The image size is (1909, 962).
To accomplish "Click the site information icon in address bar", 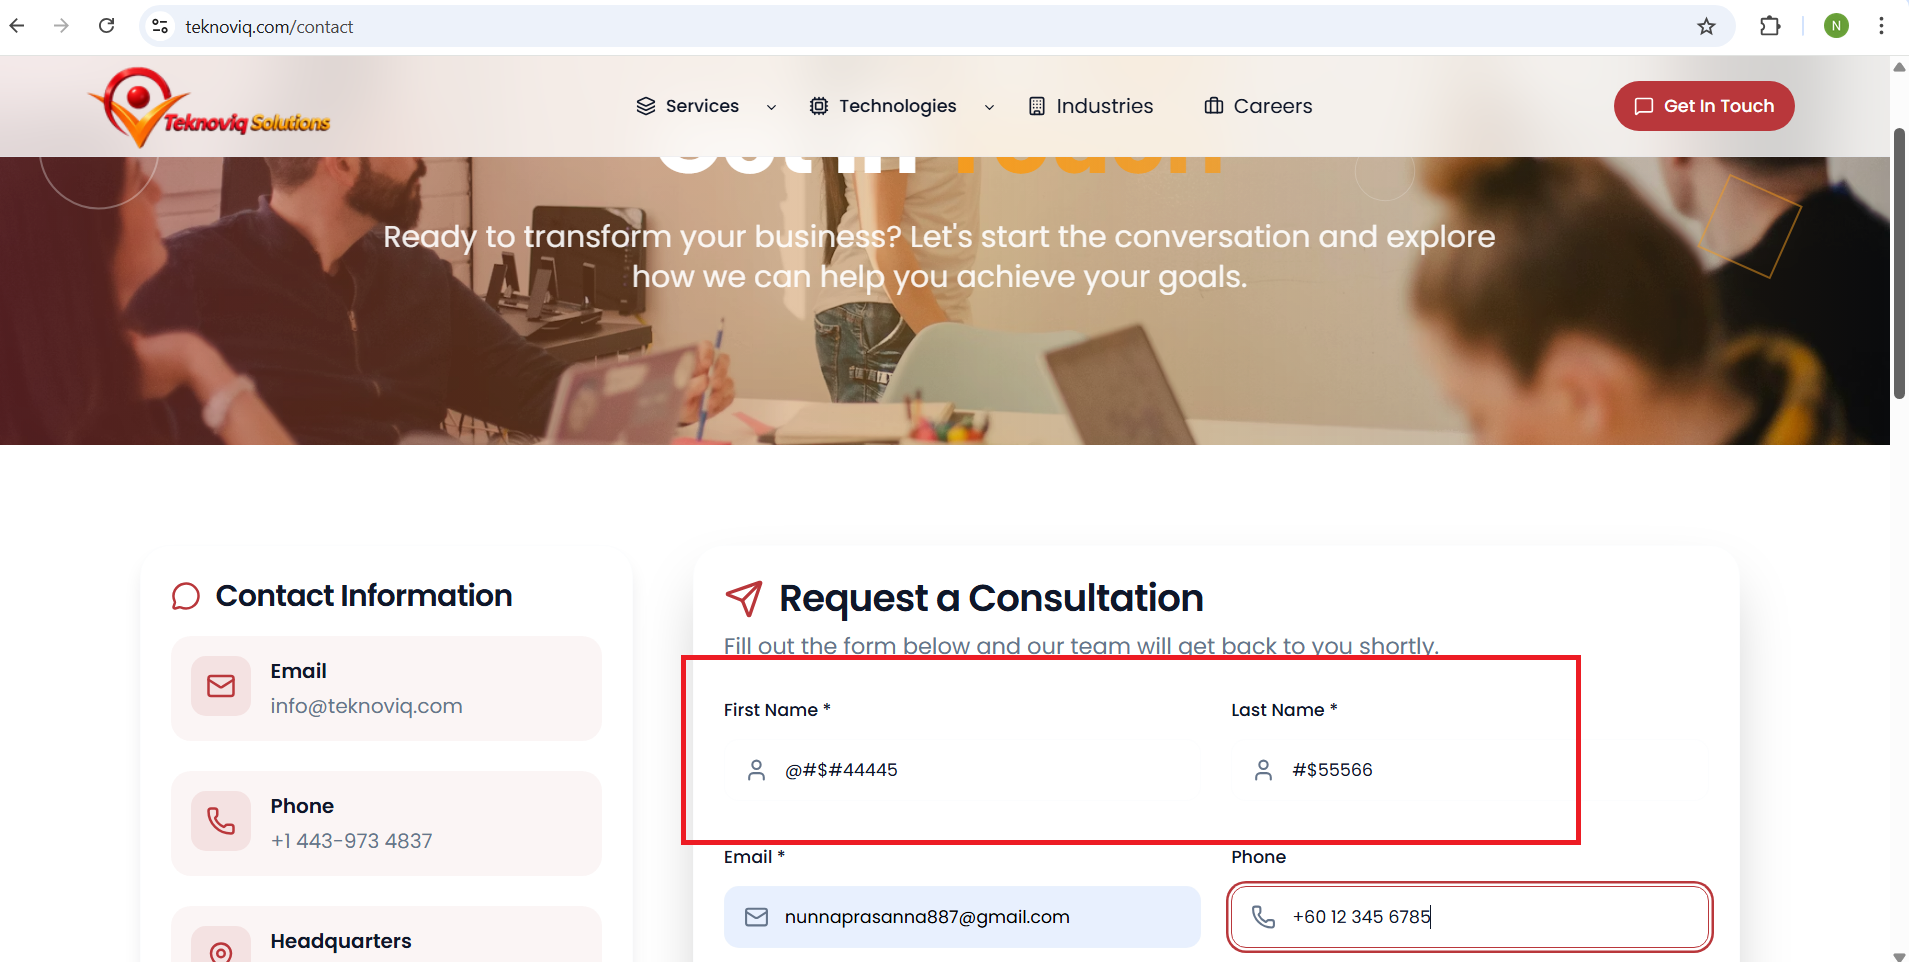I will click(x=160, y=26).
